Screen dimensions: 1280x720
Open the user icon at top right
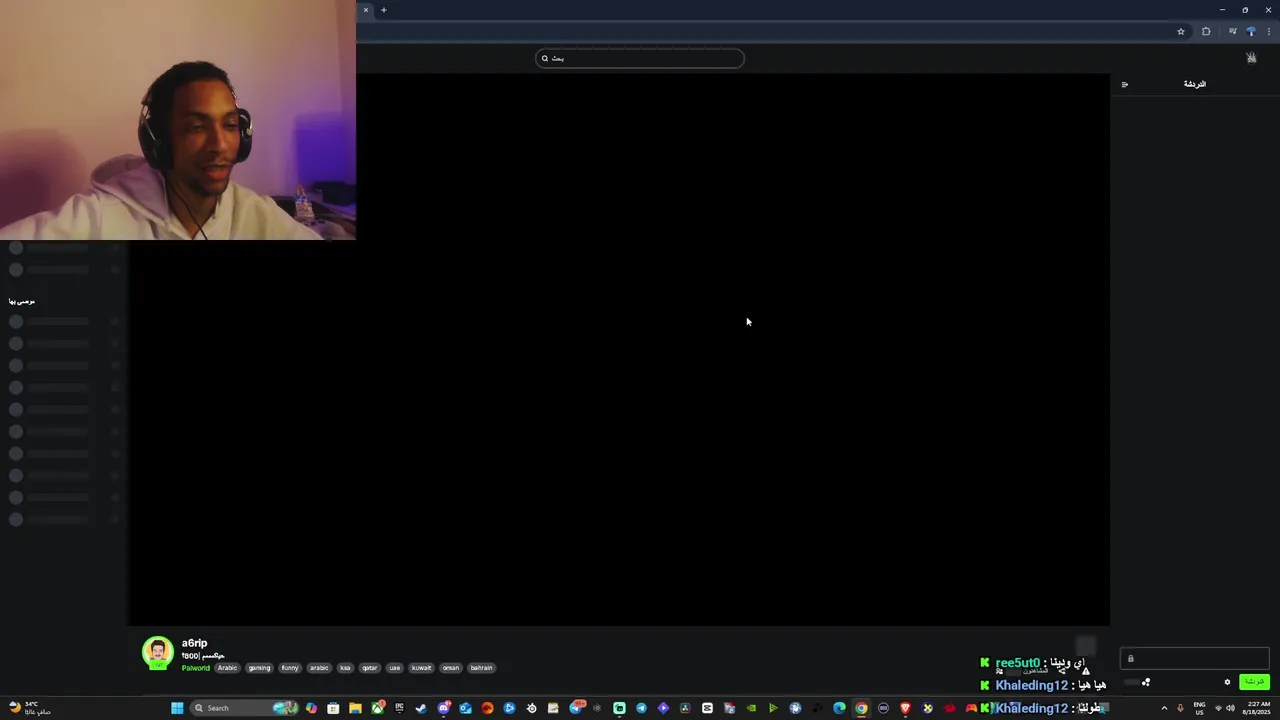point(1251,58)
